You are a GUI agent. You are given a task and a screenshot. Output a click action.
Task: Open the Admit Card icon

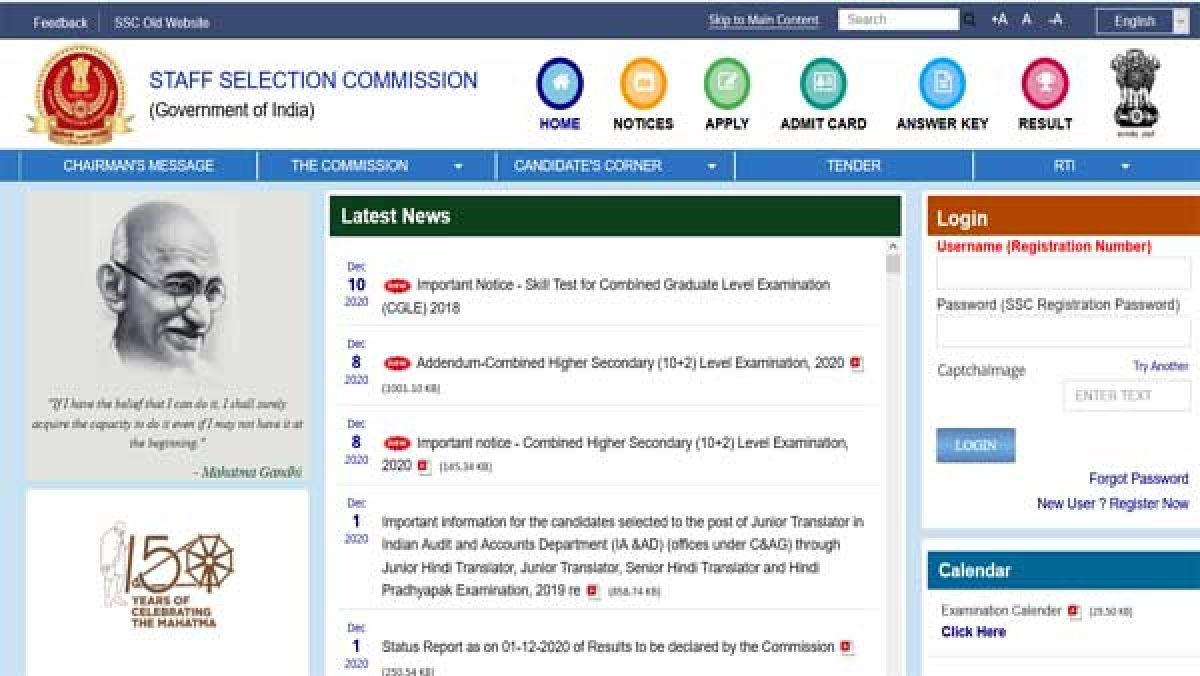tap(823, 84)
